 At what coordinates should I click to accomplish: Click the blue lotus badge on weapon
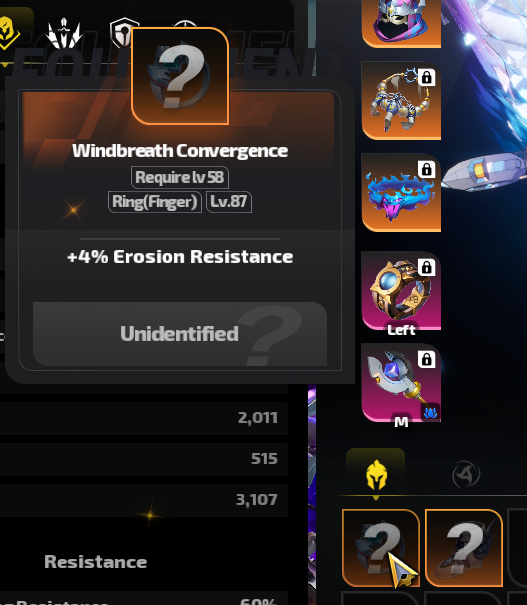coord(430,412)
